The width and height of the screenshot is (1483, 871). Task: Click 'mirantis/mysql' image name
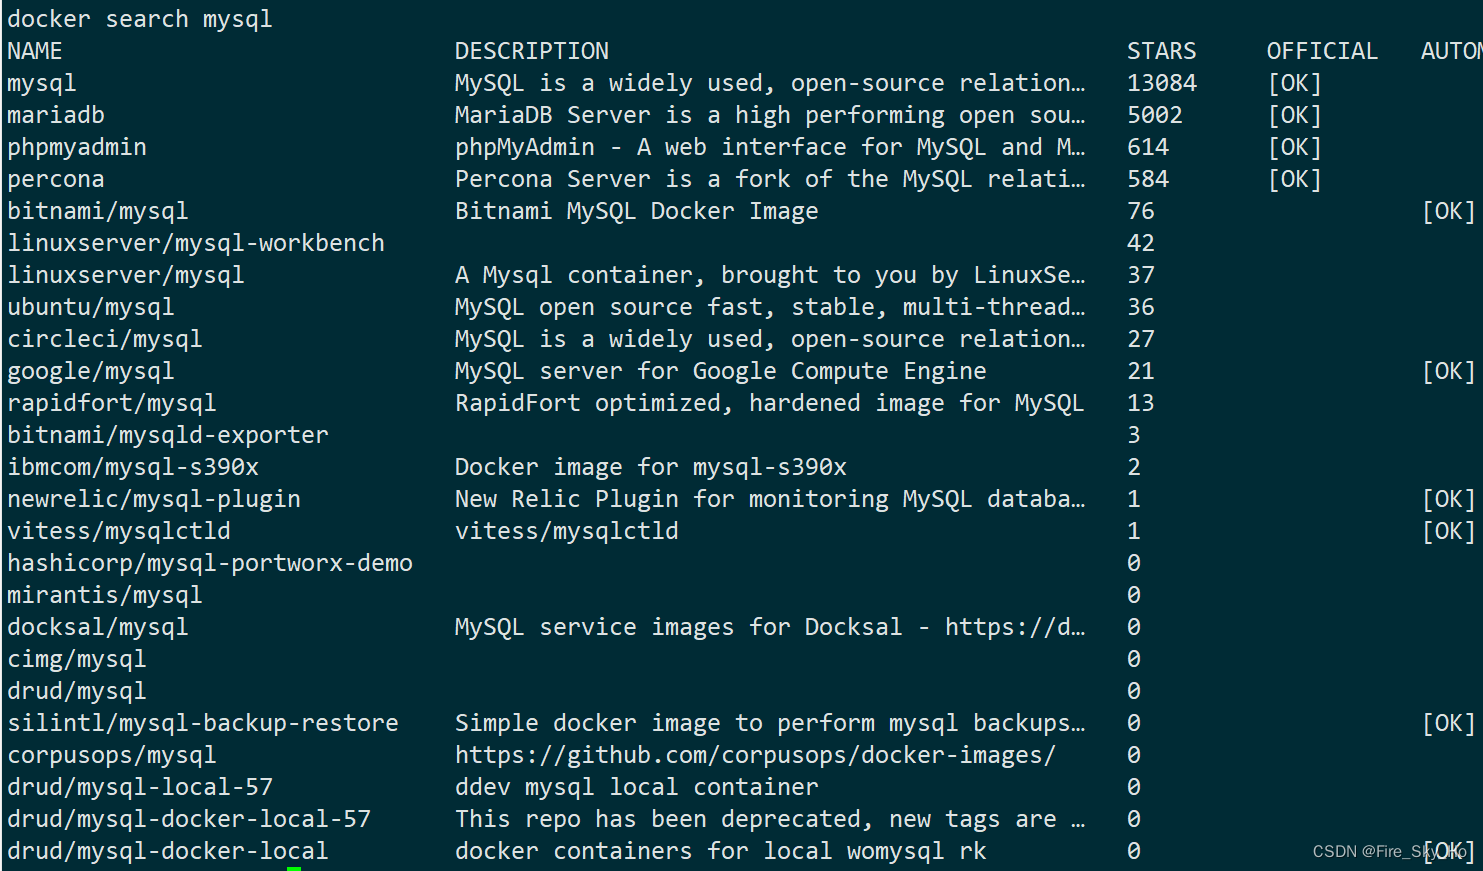click(x=105, y=595)
